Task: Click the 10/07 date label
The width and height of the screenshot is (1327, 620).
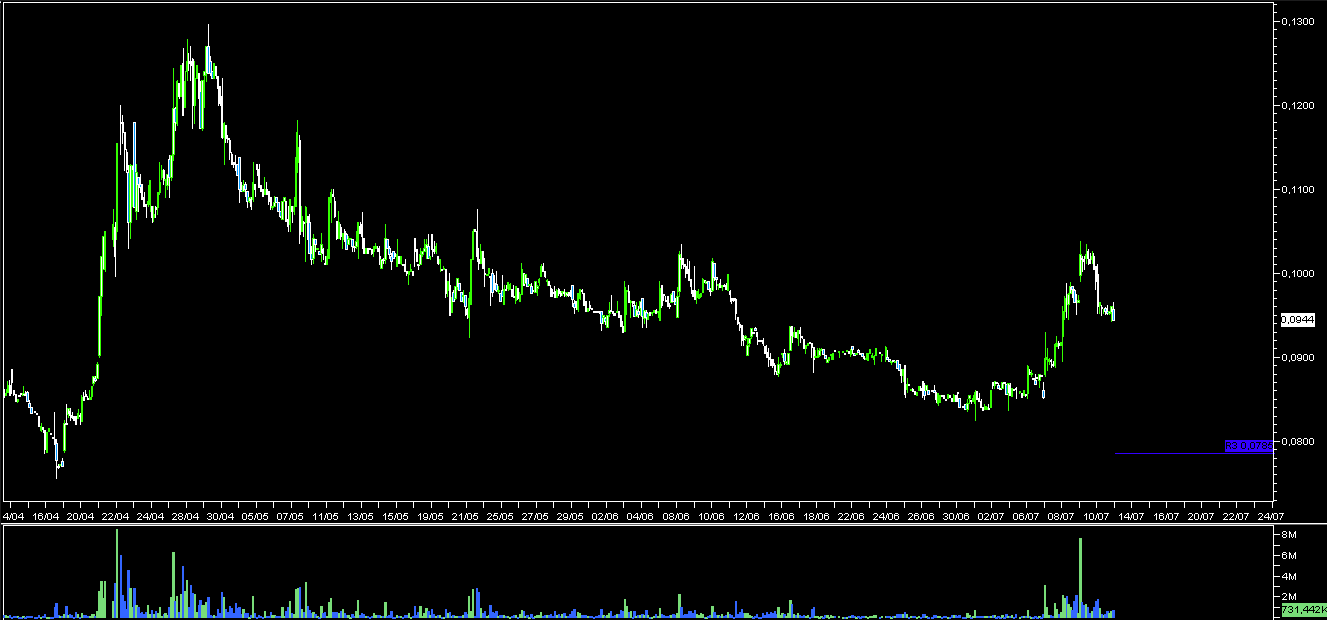Action: tap(1095, 517)
